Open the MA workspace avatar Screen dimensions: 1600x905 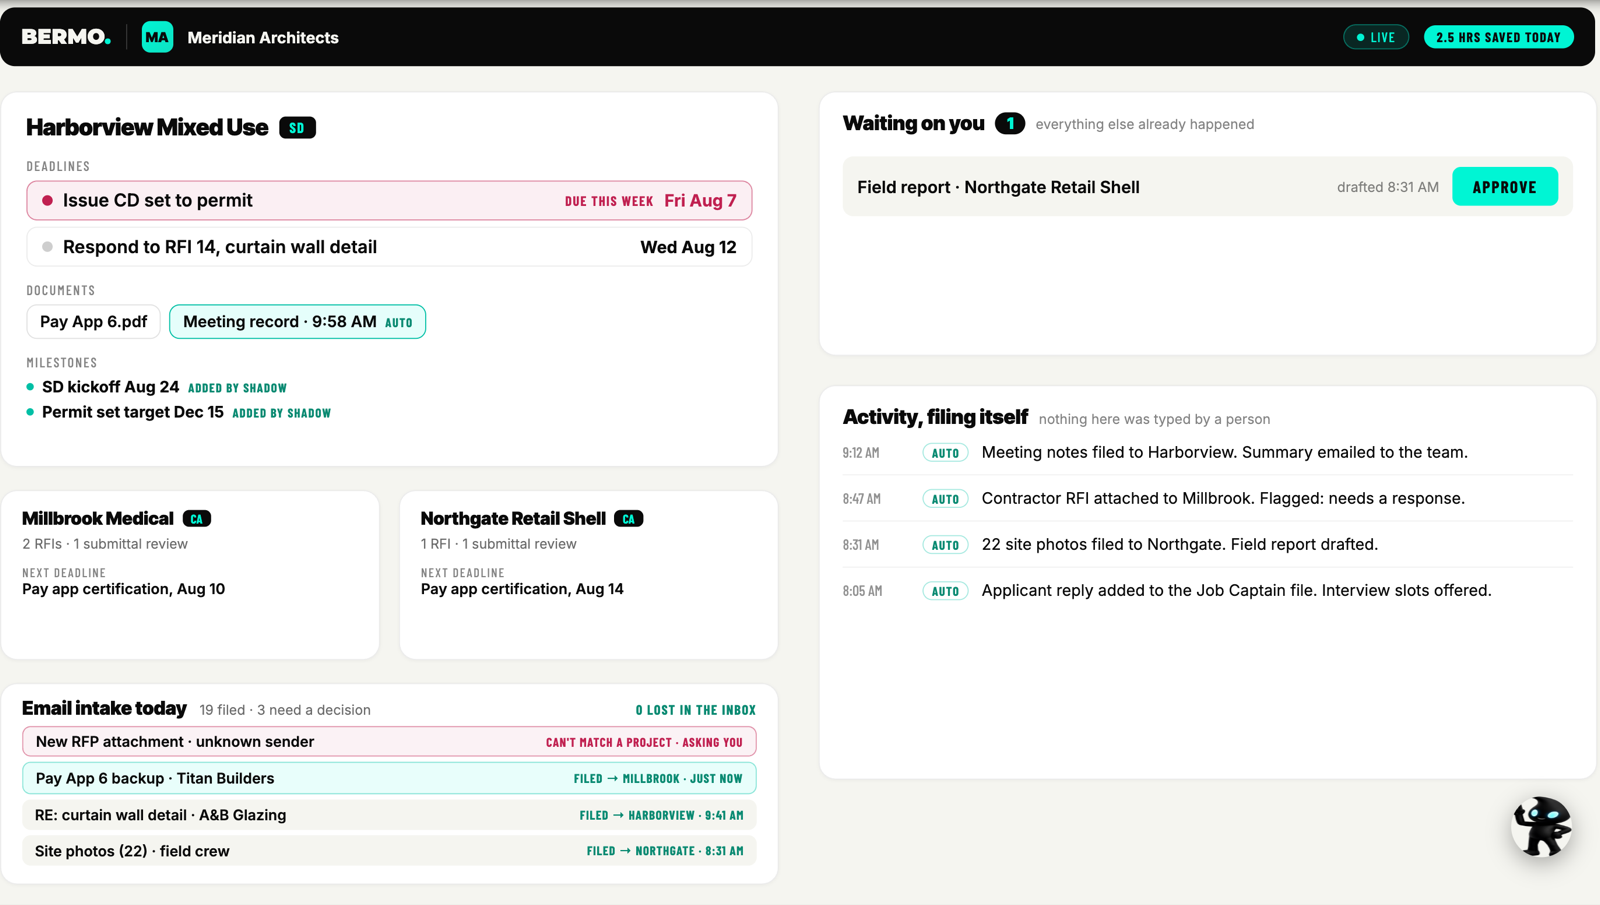[157, 37]
